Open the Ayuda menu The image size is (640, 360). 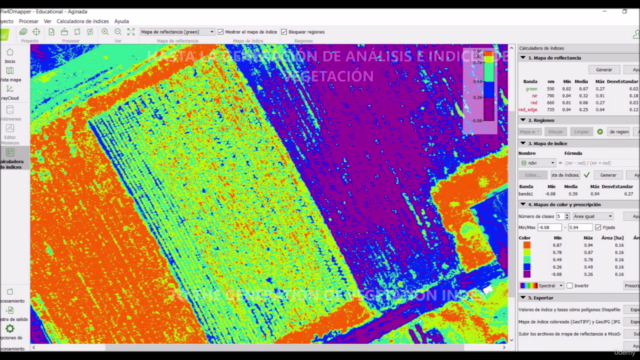point(122,21)
